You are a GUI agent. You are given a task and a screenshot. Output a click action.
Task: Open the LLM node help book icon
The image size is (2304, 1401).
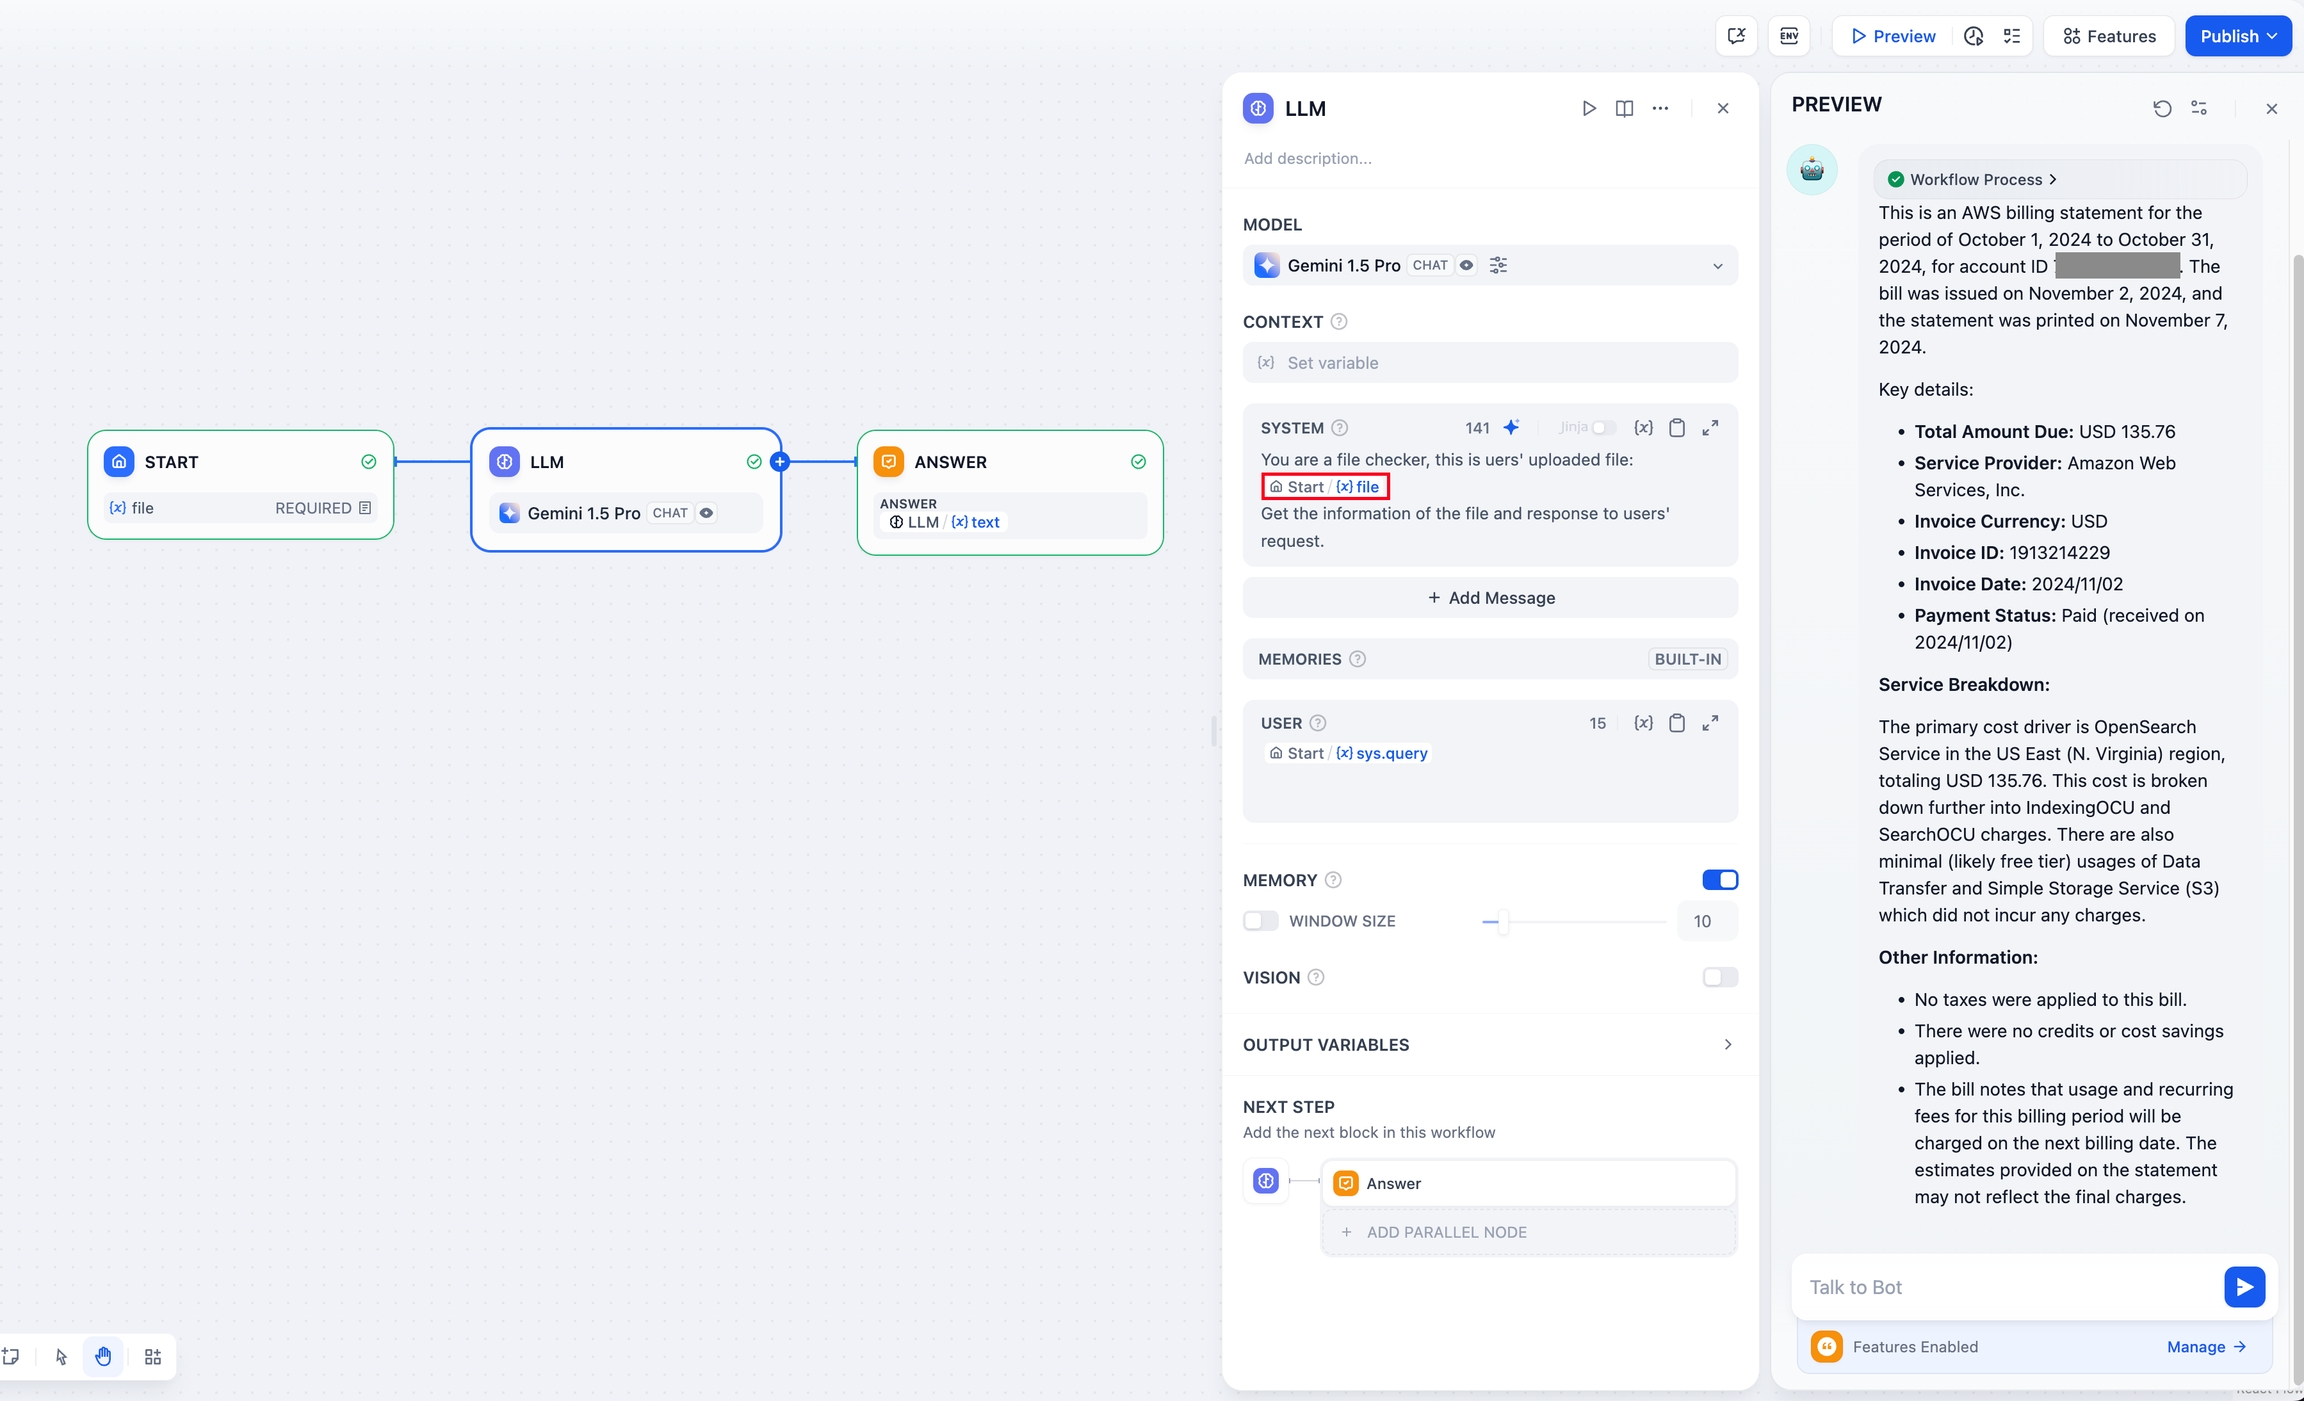[1624, 108]
